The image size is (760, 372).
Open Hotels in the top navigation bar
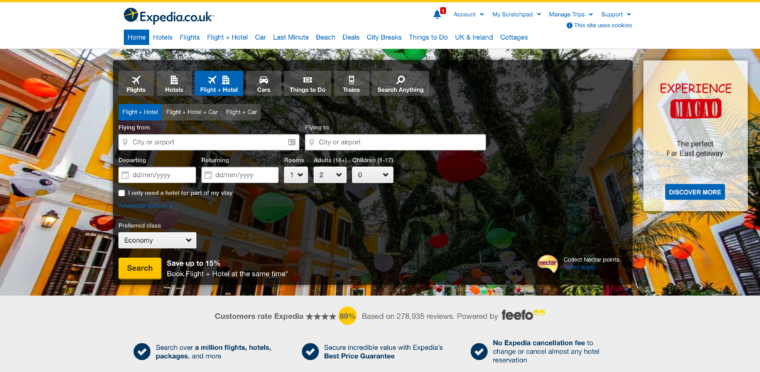[x=162, y=37]
